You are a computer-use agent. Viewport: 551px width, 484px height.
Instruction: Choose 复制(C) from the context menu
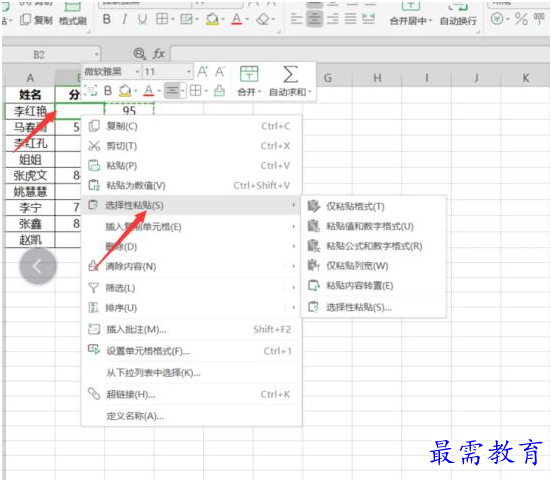(192, 126)
